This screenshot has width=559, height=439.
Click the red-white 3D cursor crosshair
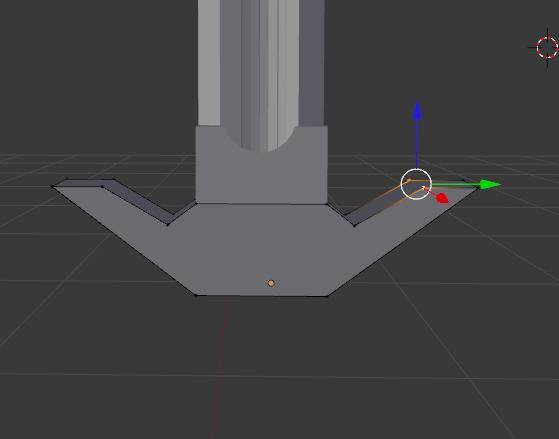pos(547,47)
